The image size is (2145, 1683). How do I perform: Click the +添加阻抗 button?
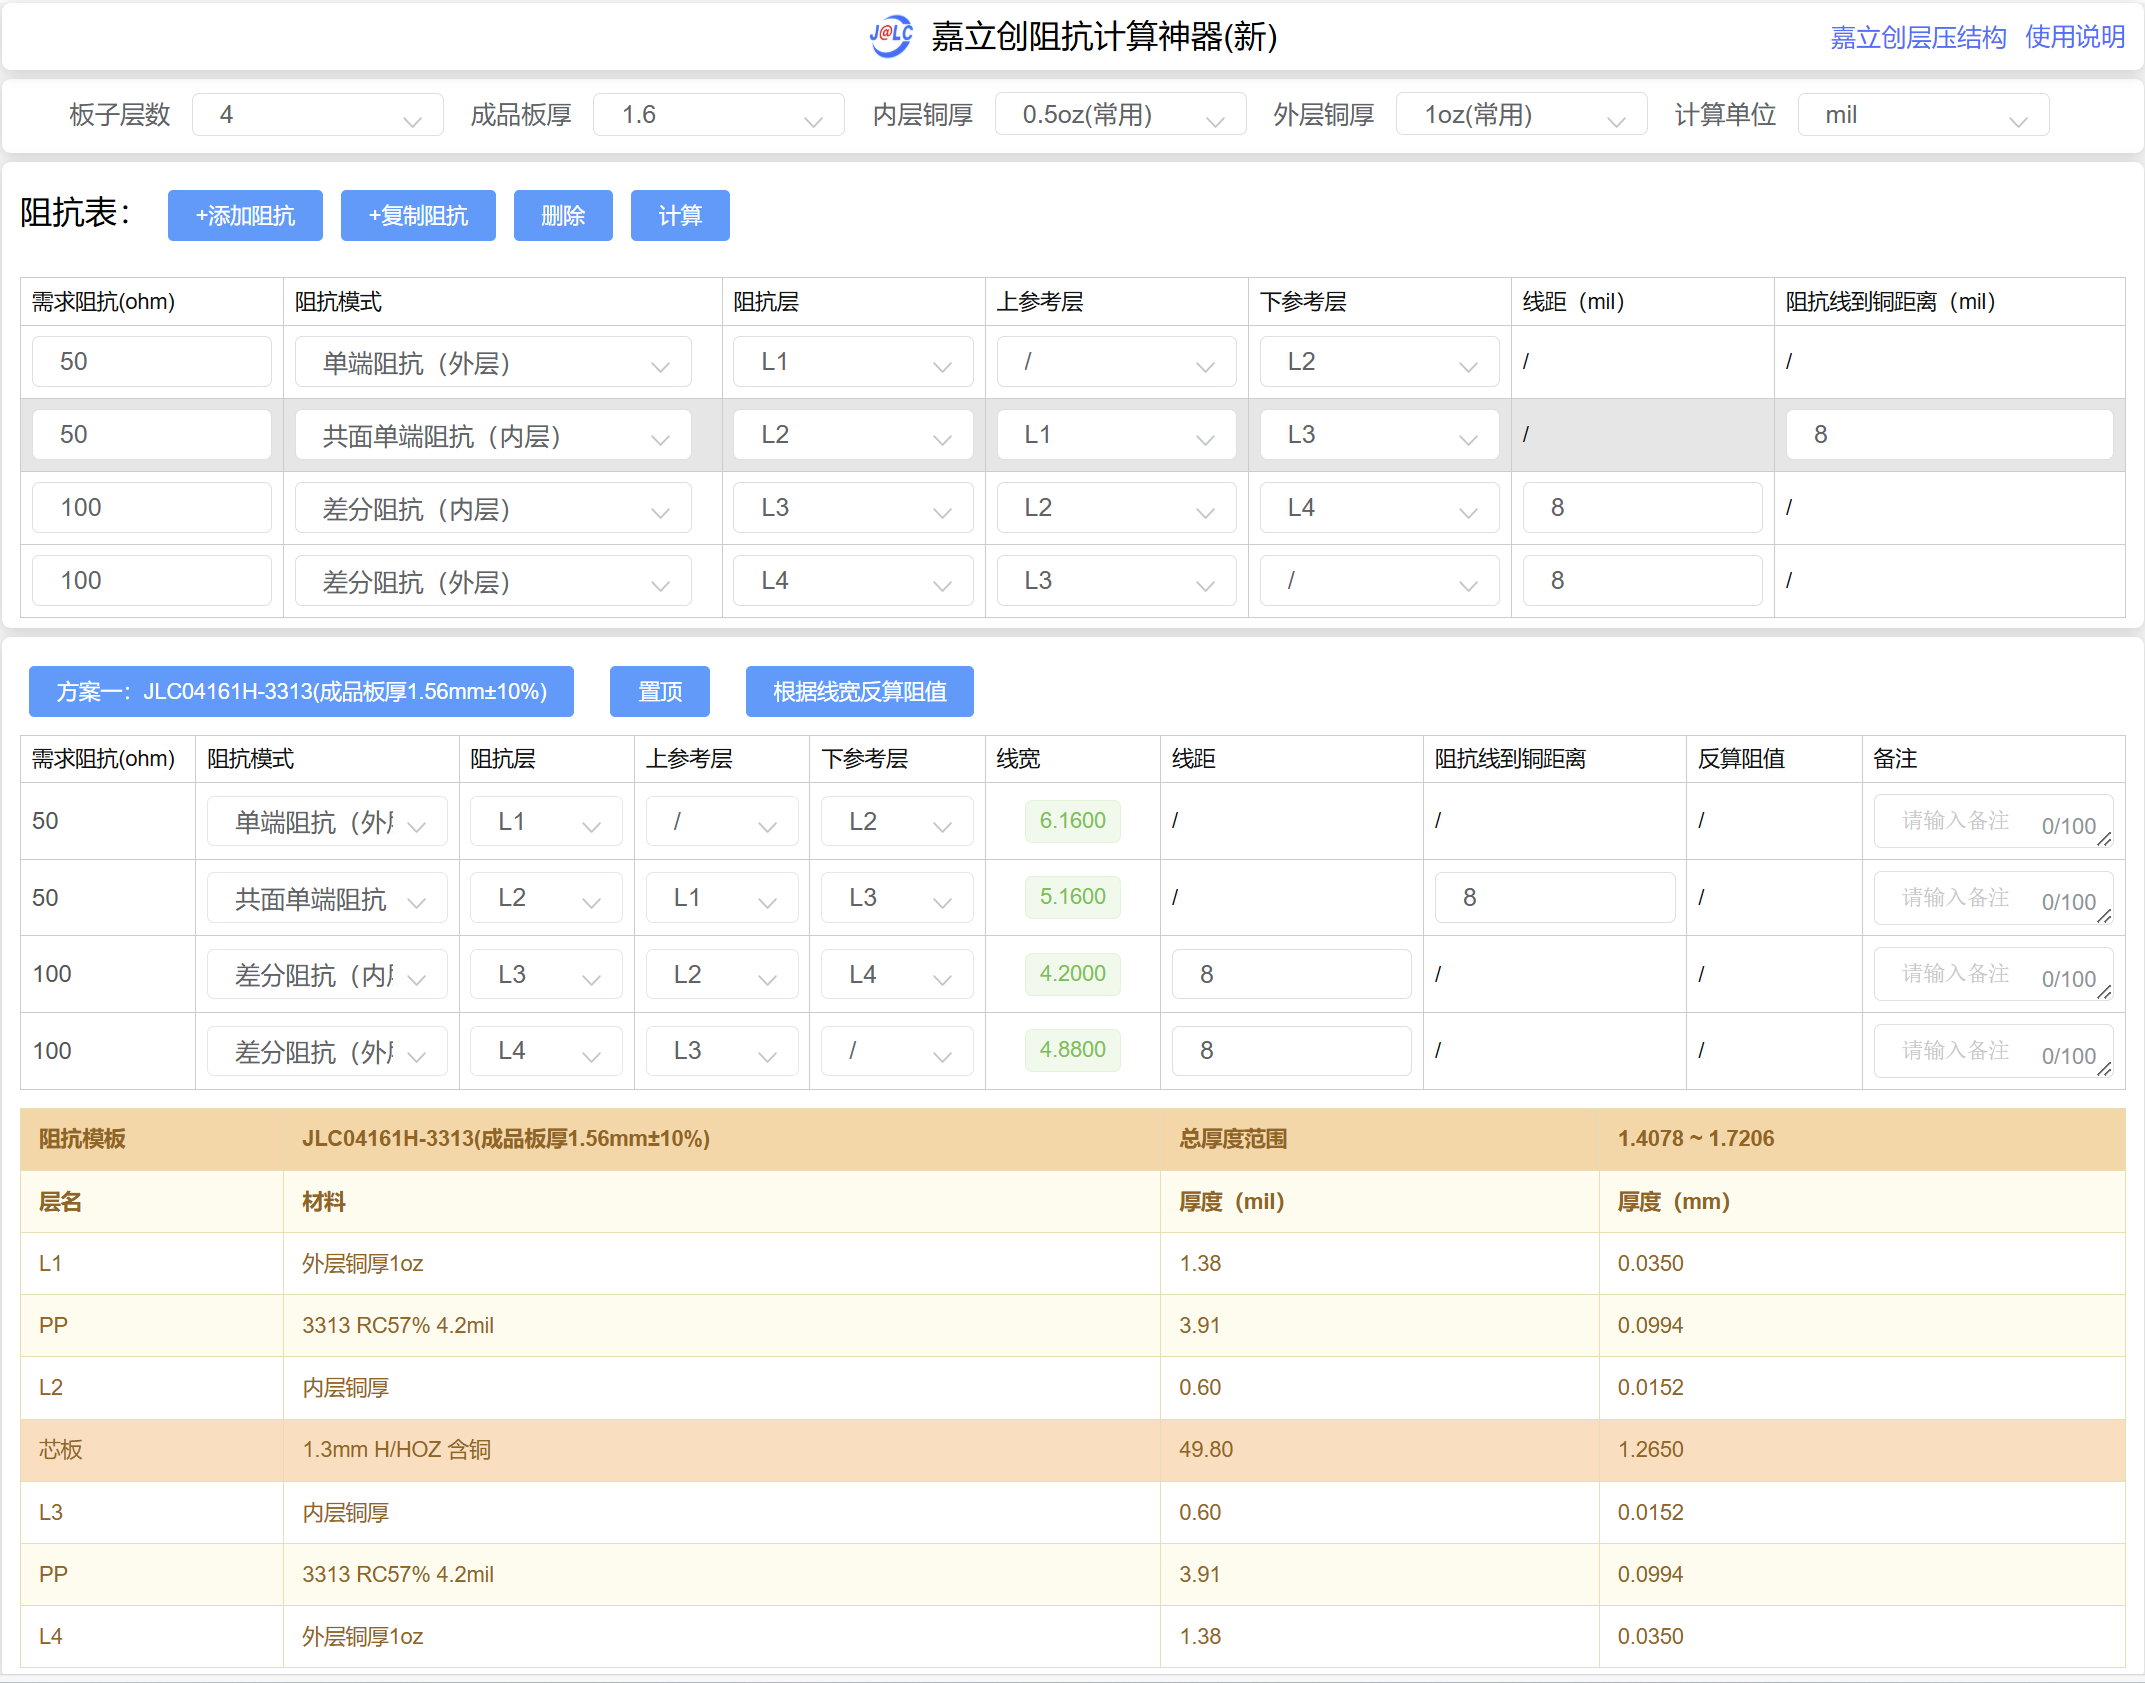pos(245,216)
